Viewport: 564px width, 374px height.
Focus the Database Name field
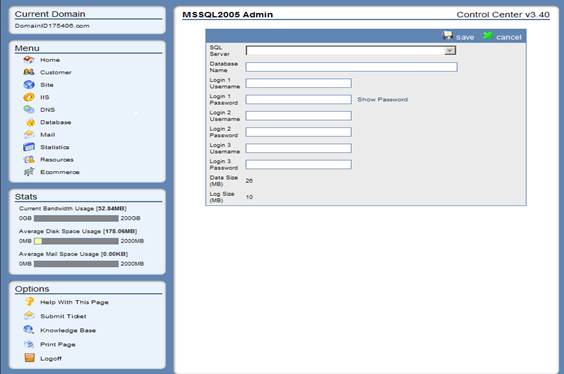coord(351,67)
